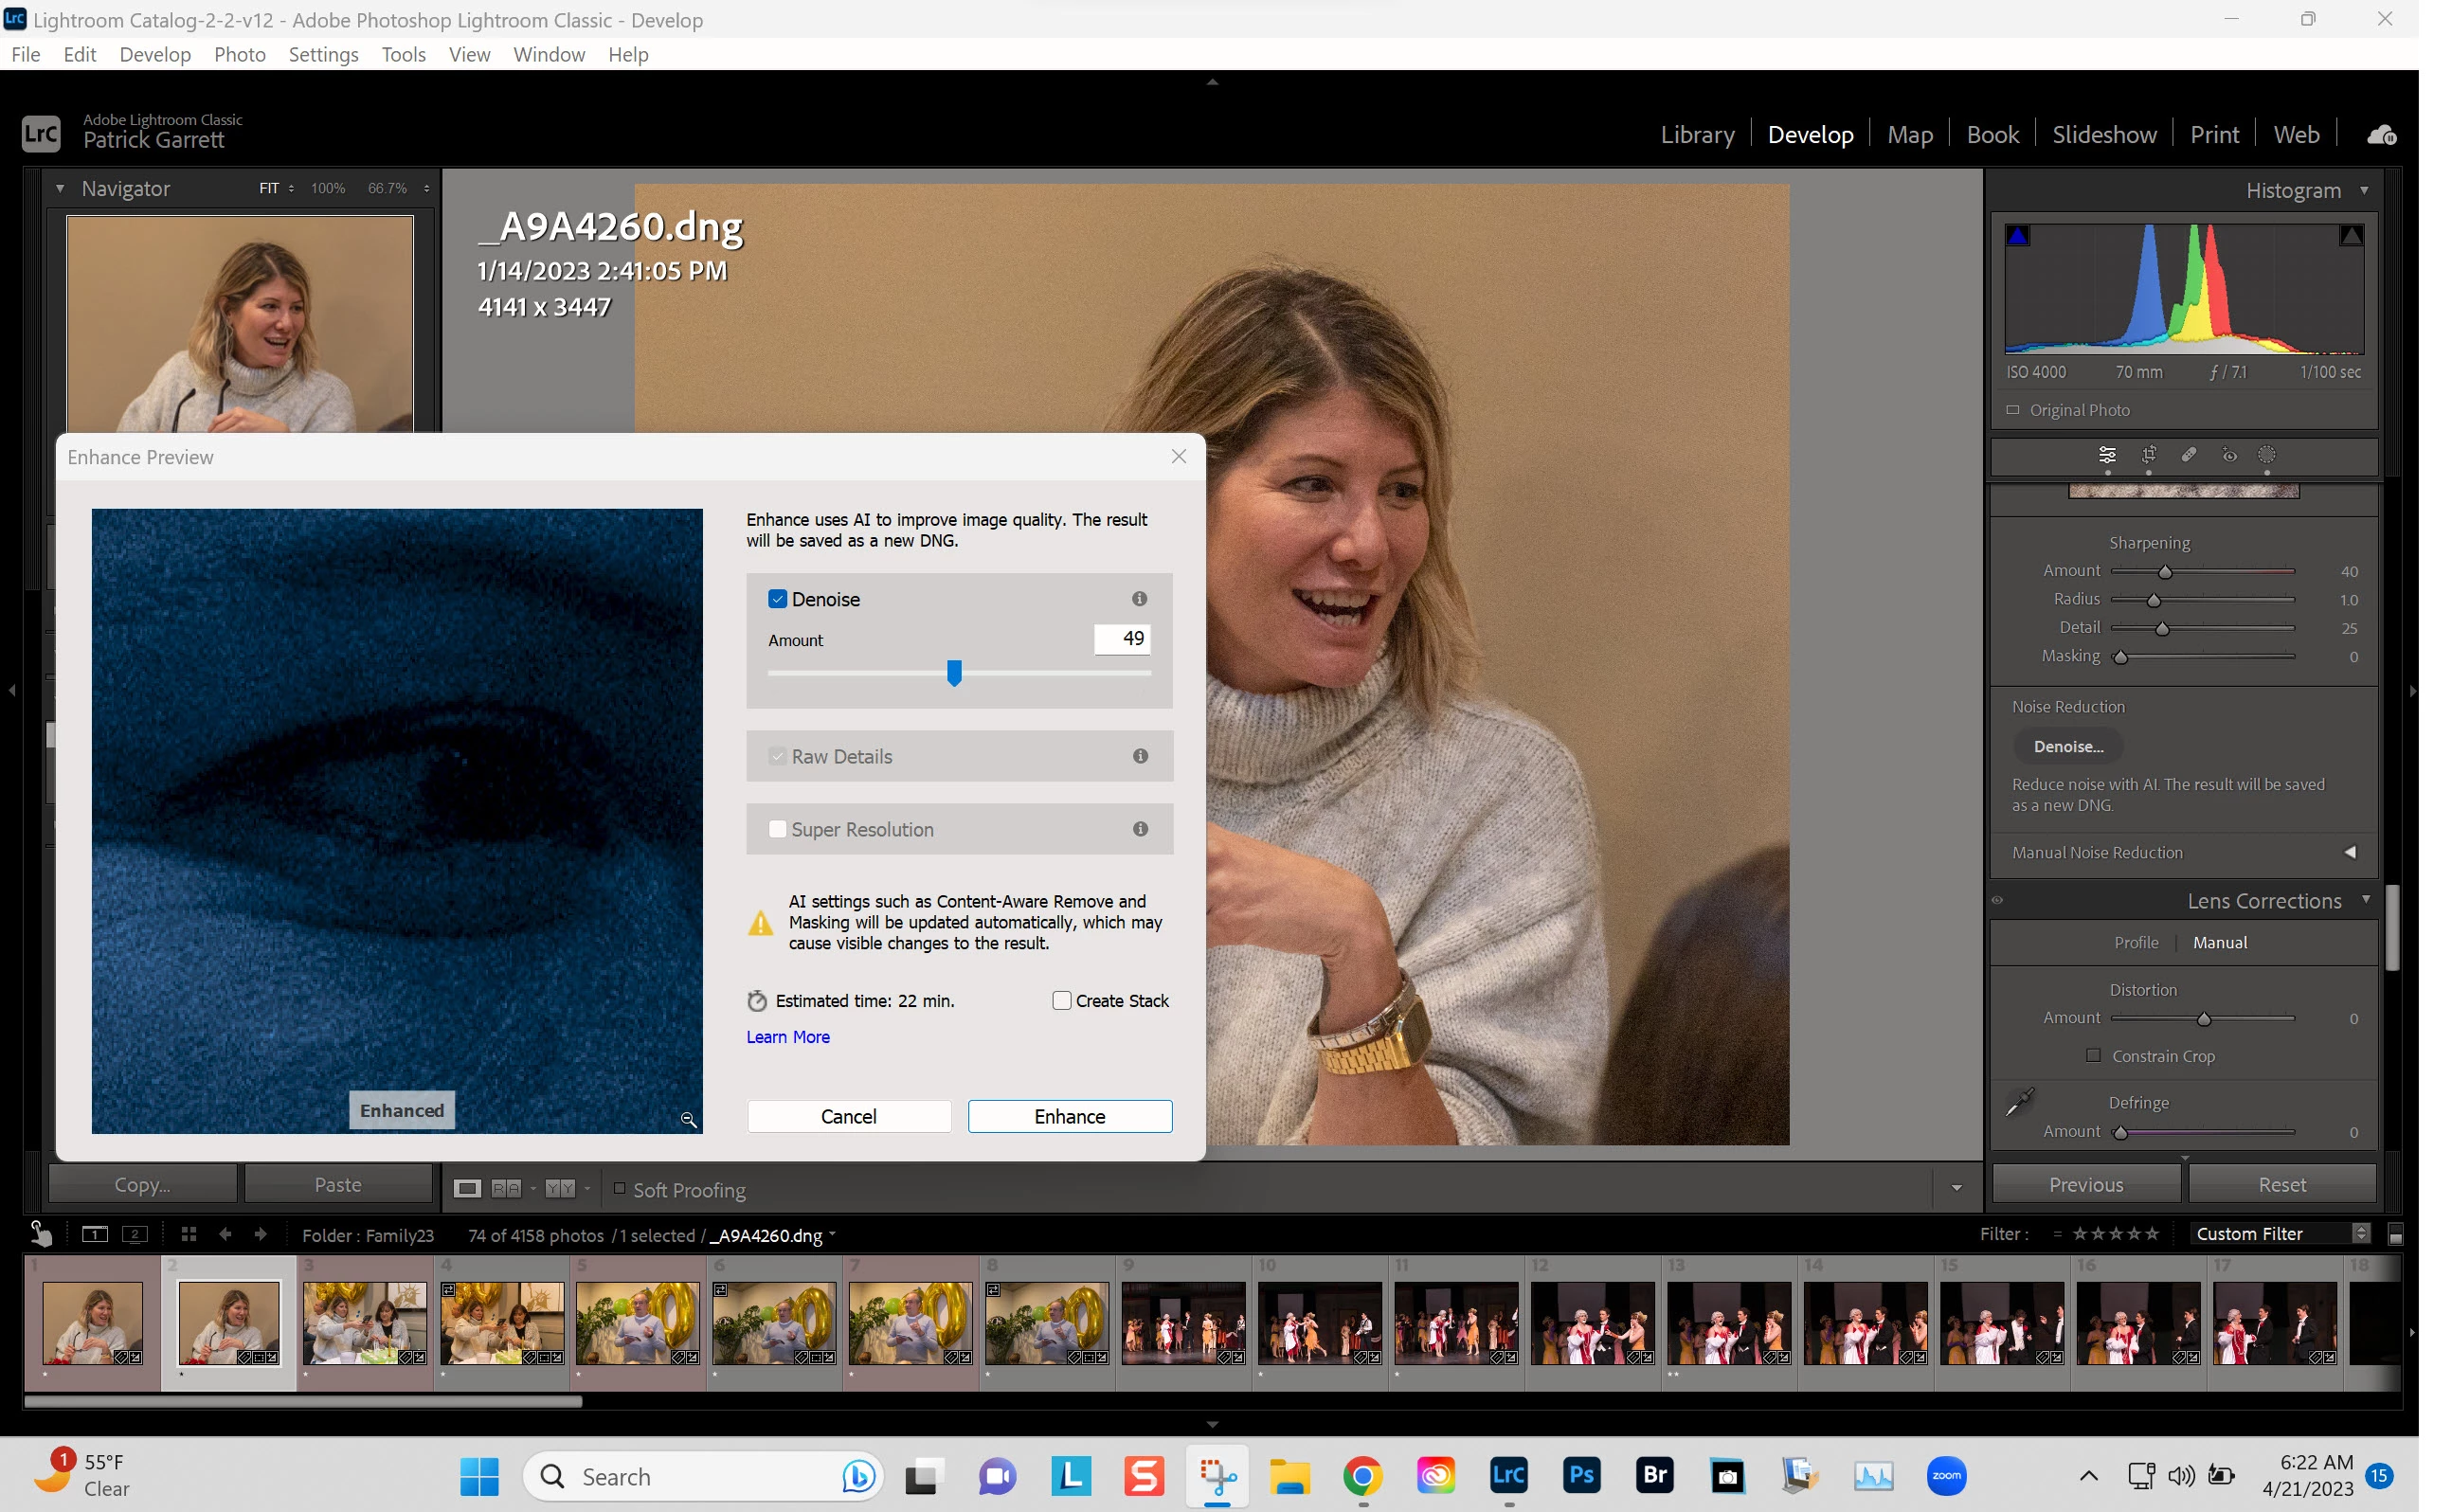Open the Learn More link
2452x1512 pixels.
click(x=787, y=1037)
